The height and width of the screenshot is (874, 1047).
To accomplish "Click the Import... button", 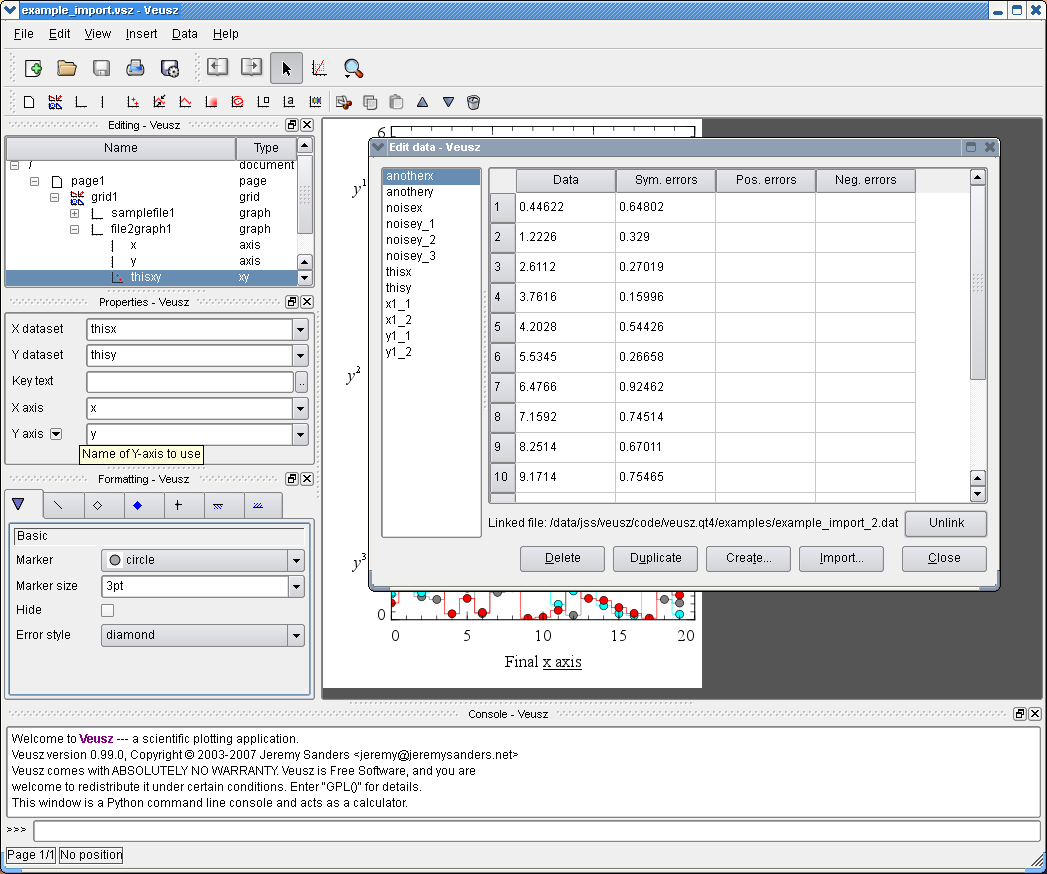I will pos(841,558).
